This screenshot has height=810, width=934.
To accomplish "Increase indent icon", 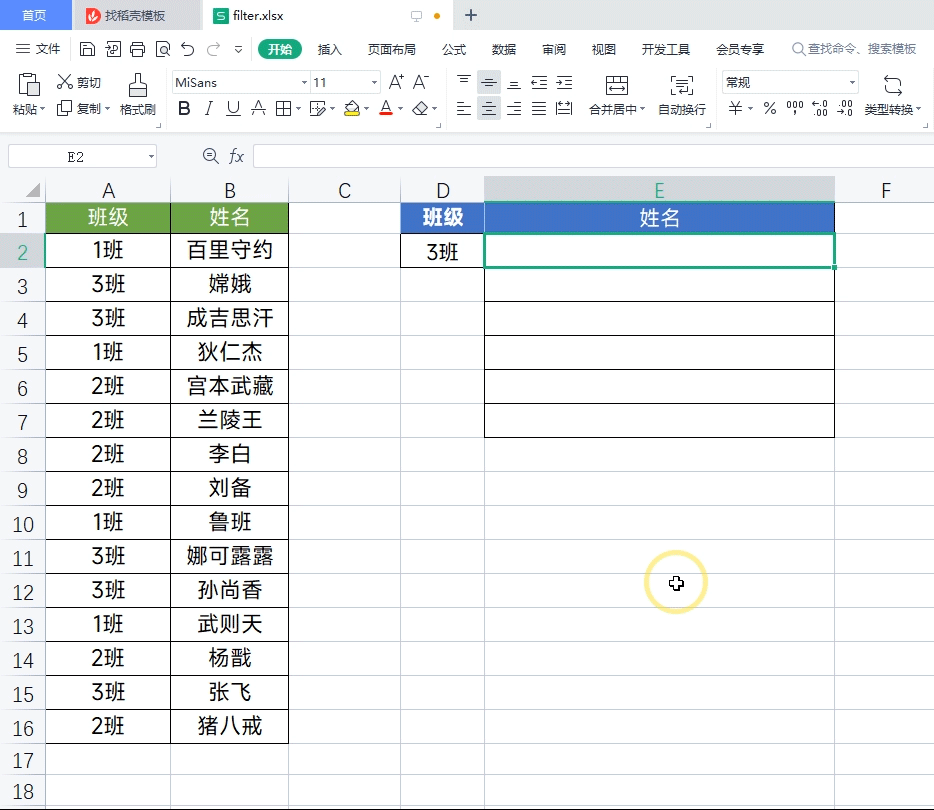I will 564,82.
